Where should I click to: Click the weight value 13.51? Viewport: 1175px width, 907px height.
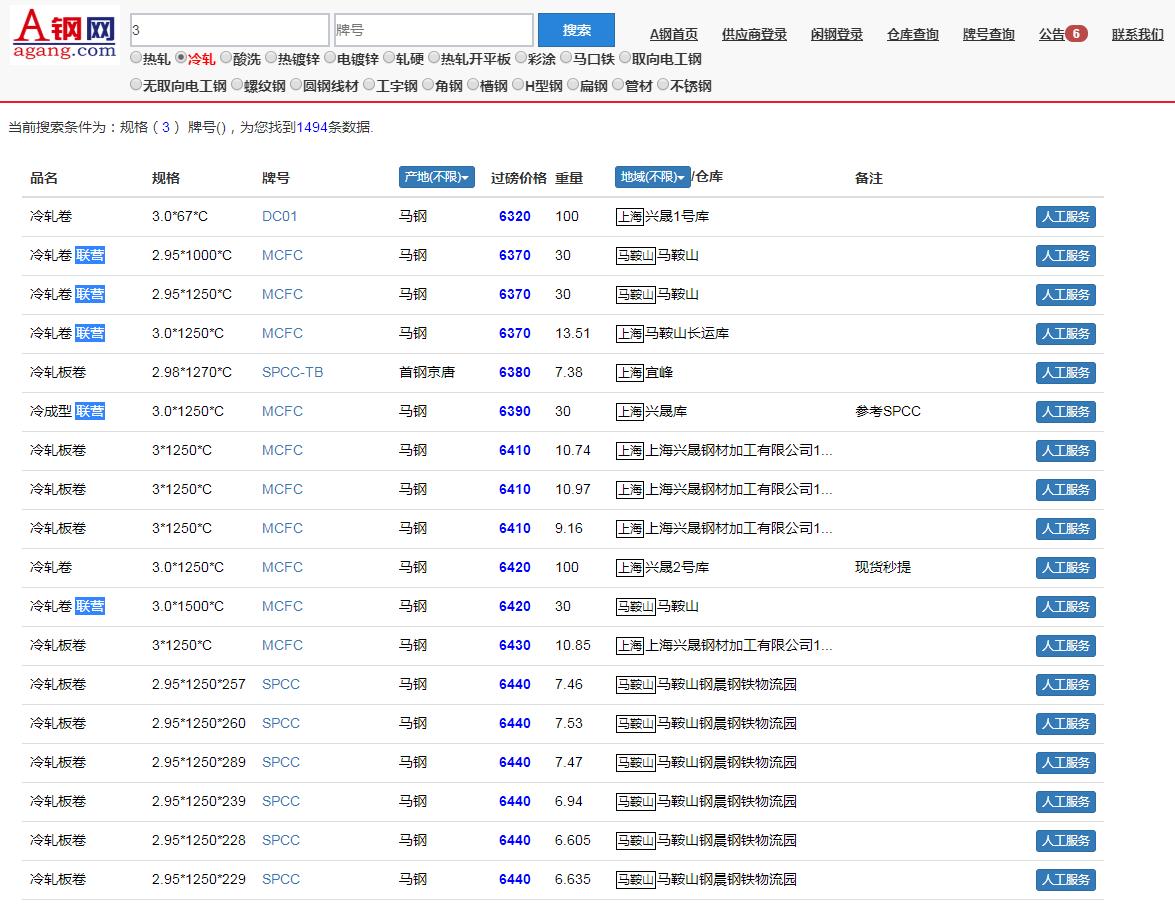[573, 334]
